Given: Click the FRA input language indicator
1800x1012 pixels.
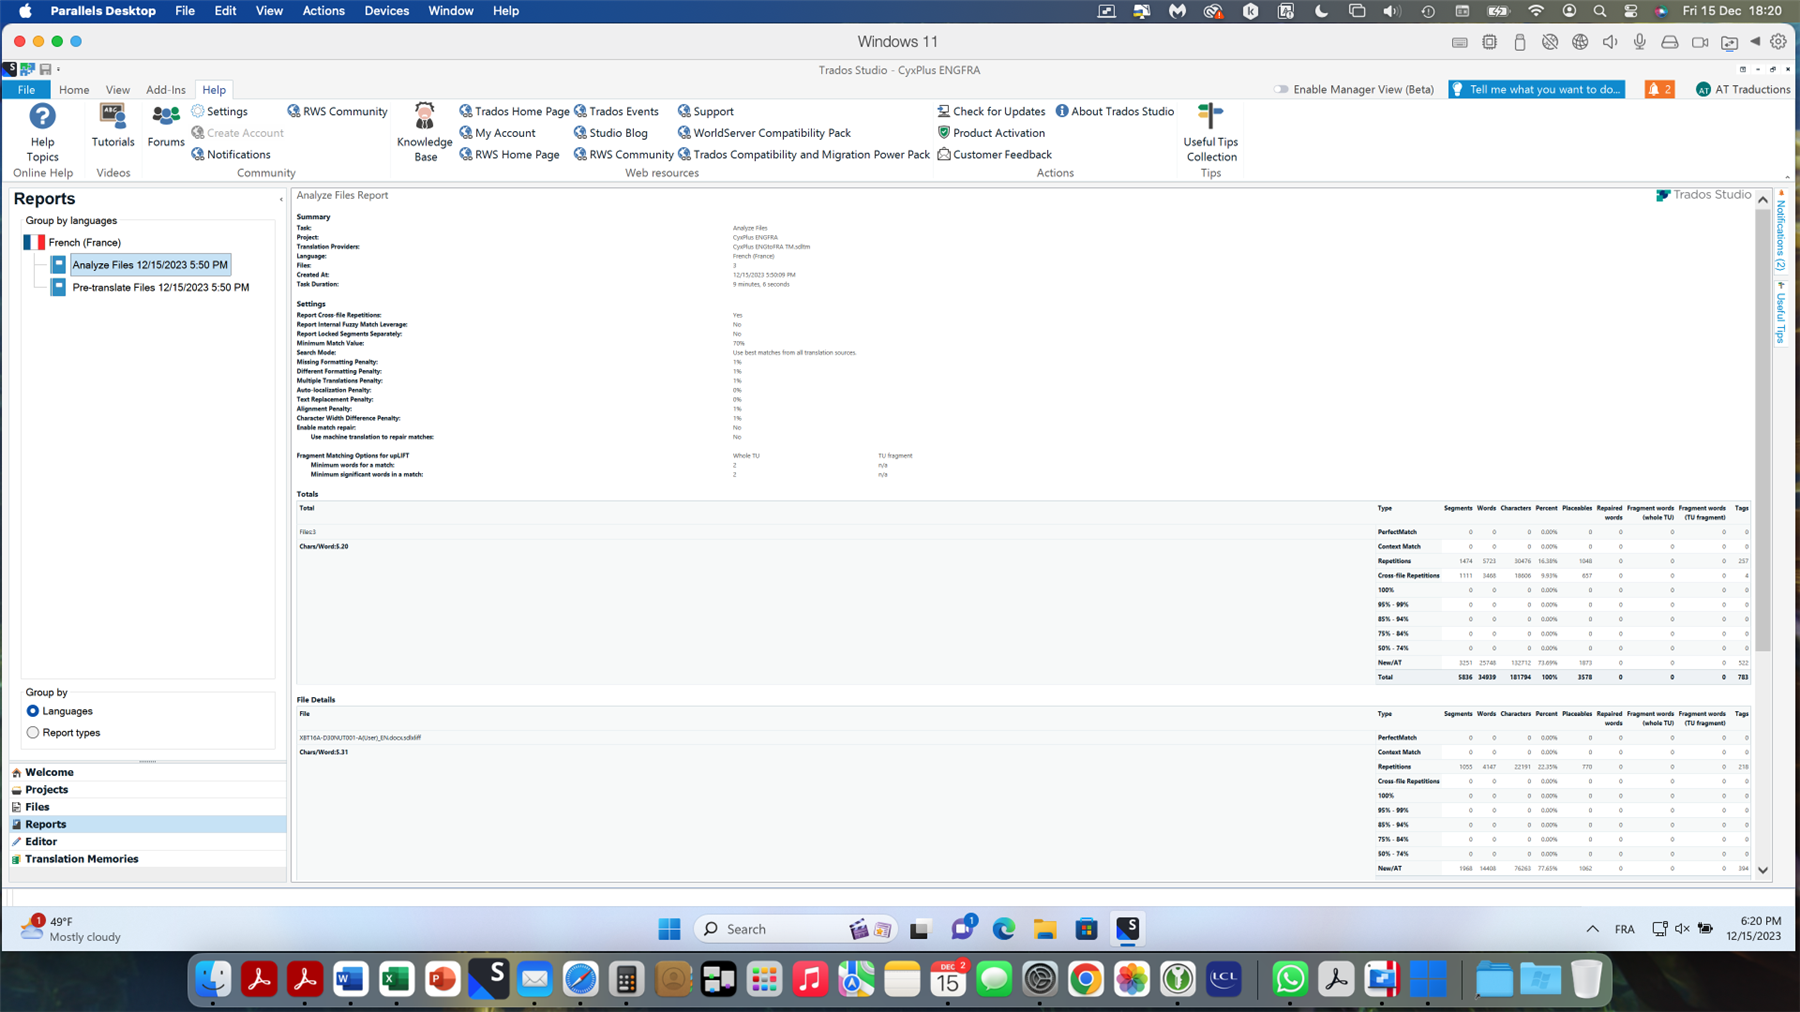Looking at the screenshot, I should pyautogui.click(x=1625, y=929).
